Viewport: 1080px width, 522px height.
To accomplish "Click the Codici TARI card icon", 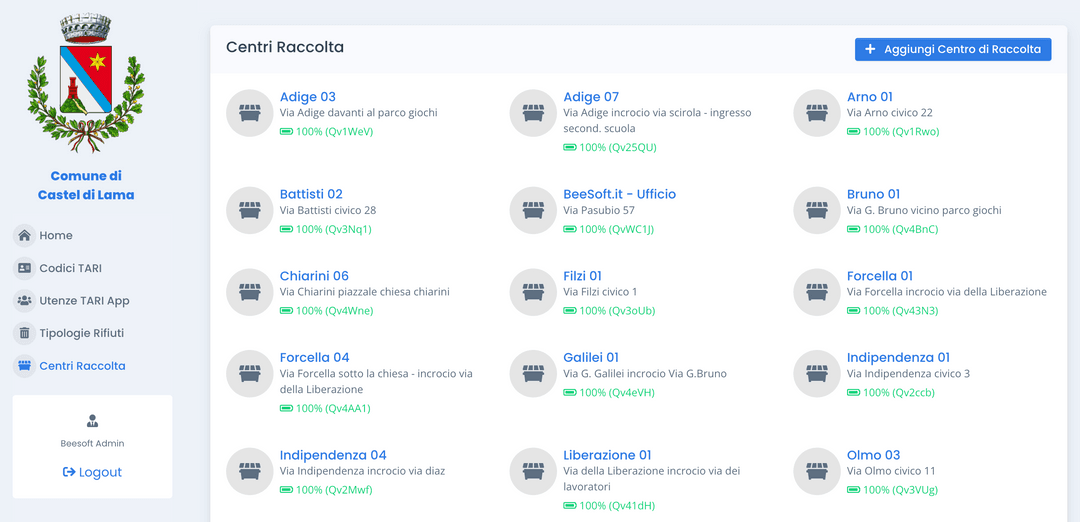I will click(x=24, y=268).
